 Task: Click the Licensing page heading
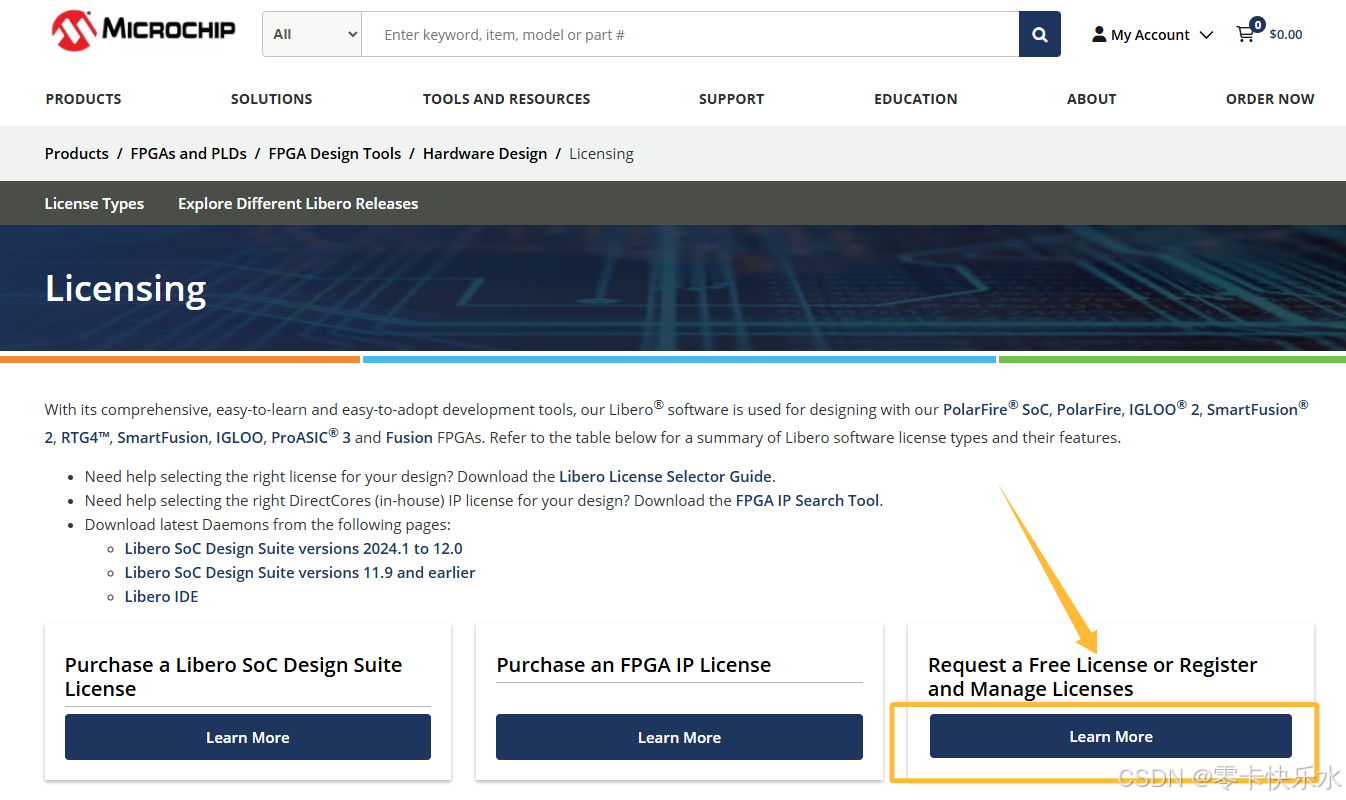(x=126, y=289)
